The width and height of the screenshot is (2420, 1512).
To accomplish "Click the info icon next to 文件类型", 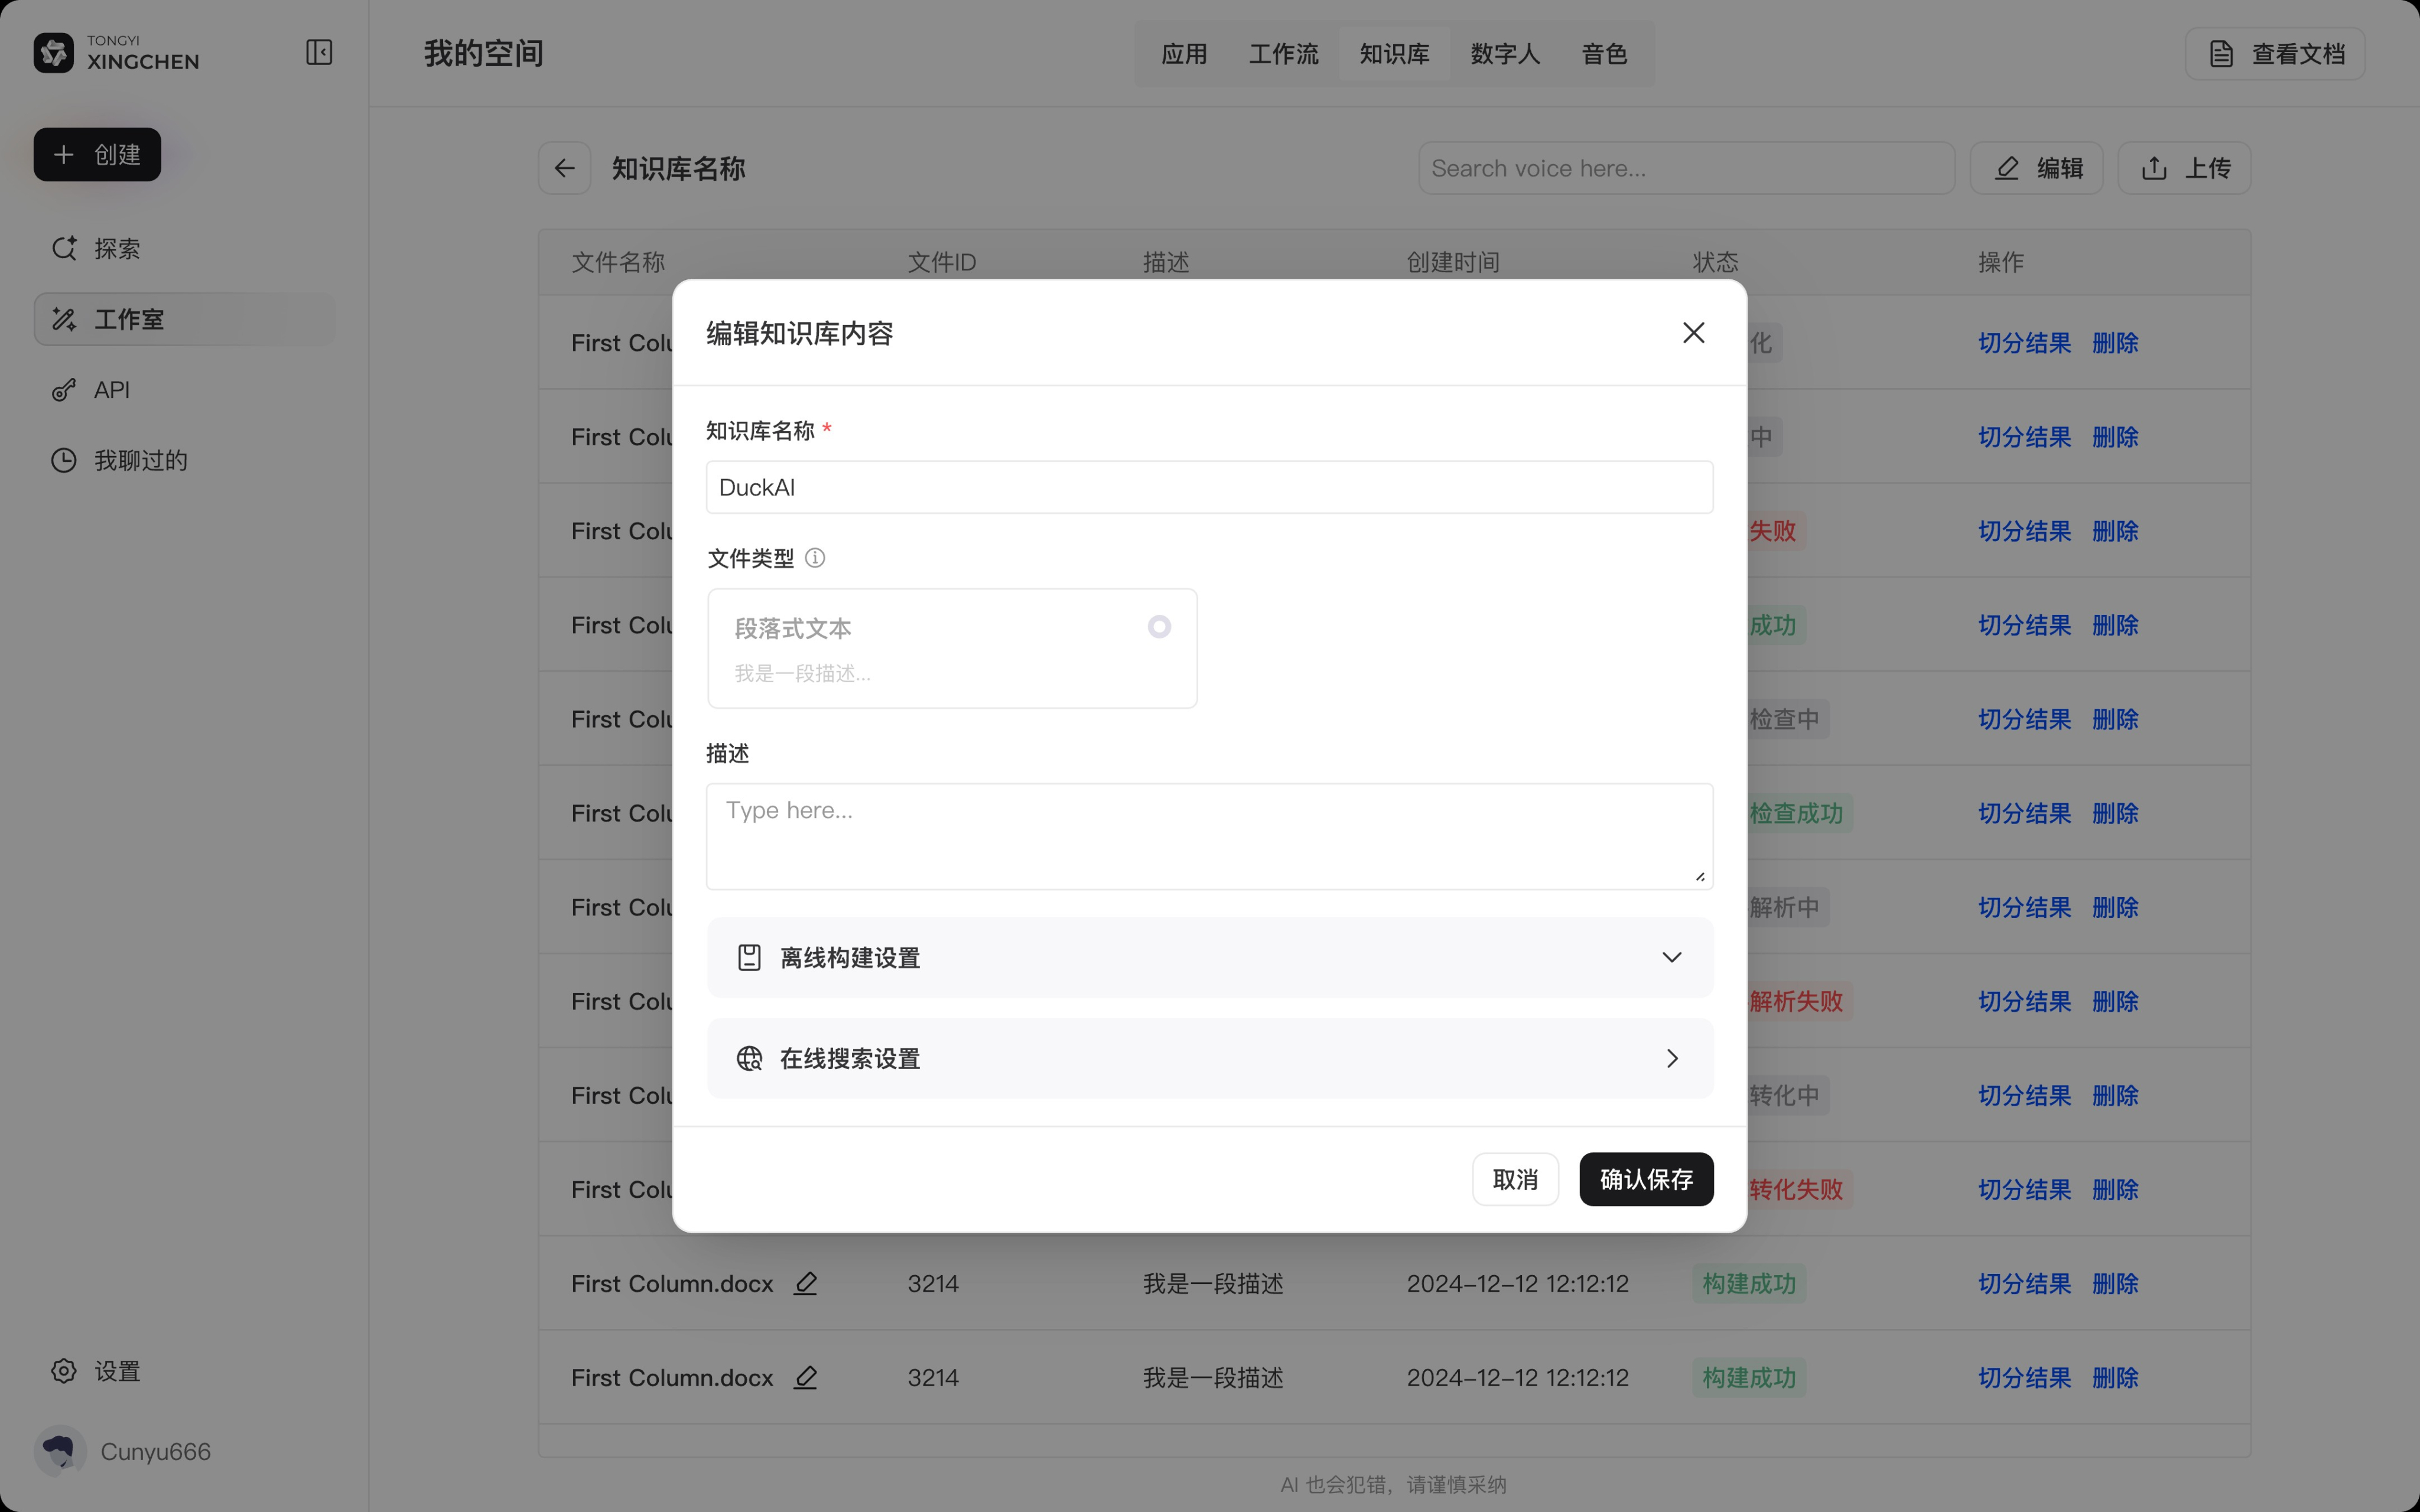I will pos(815,558).
